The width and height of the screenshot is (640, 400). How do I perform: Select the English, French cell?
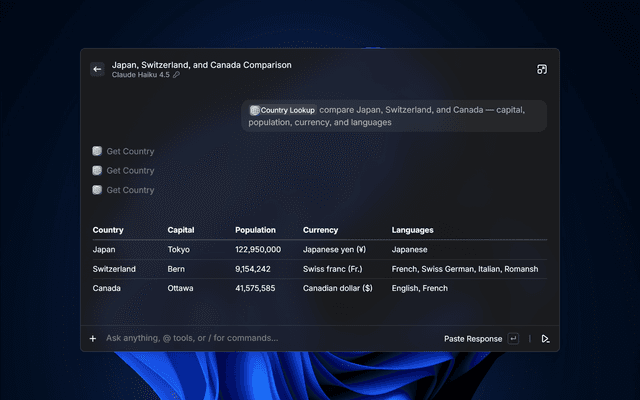tap(420, 288)
